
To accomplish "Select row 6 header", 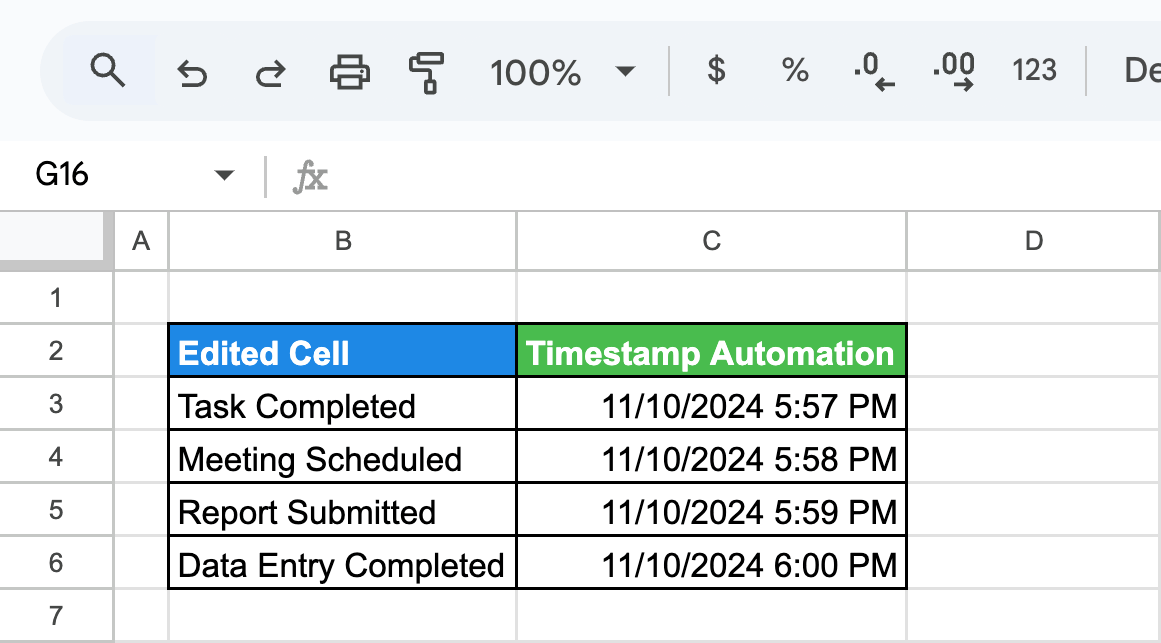I will pos(56,563).
